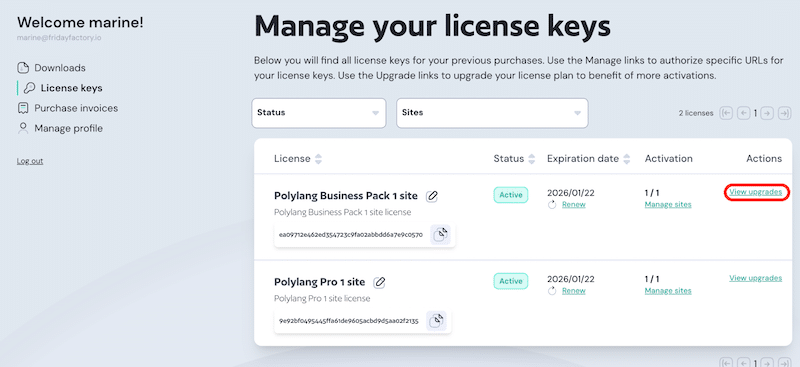Open Manage sites for Polylang Pro

668,291
